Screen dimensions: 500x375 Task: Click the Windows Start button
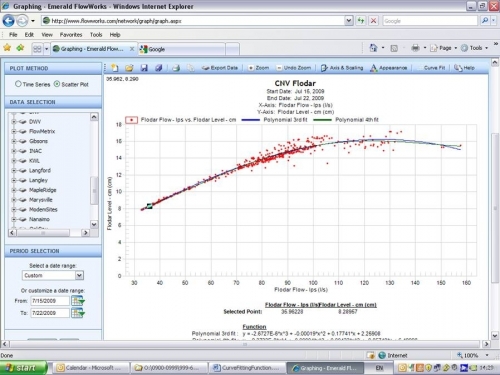point(23,368)
